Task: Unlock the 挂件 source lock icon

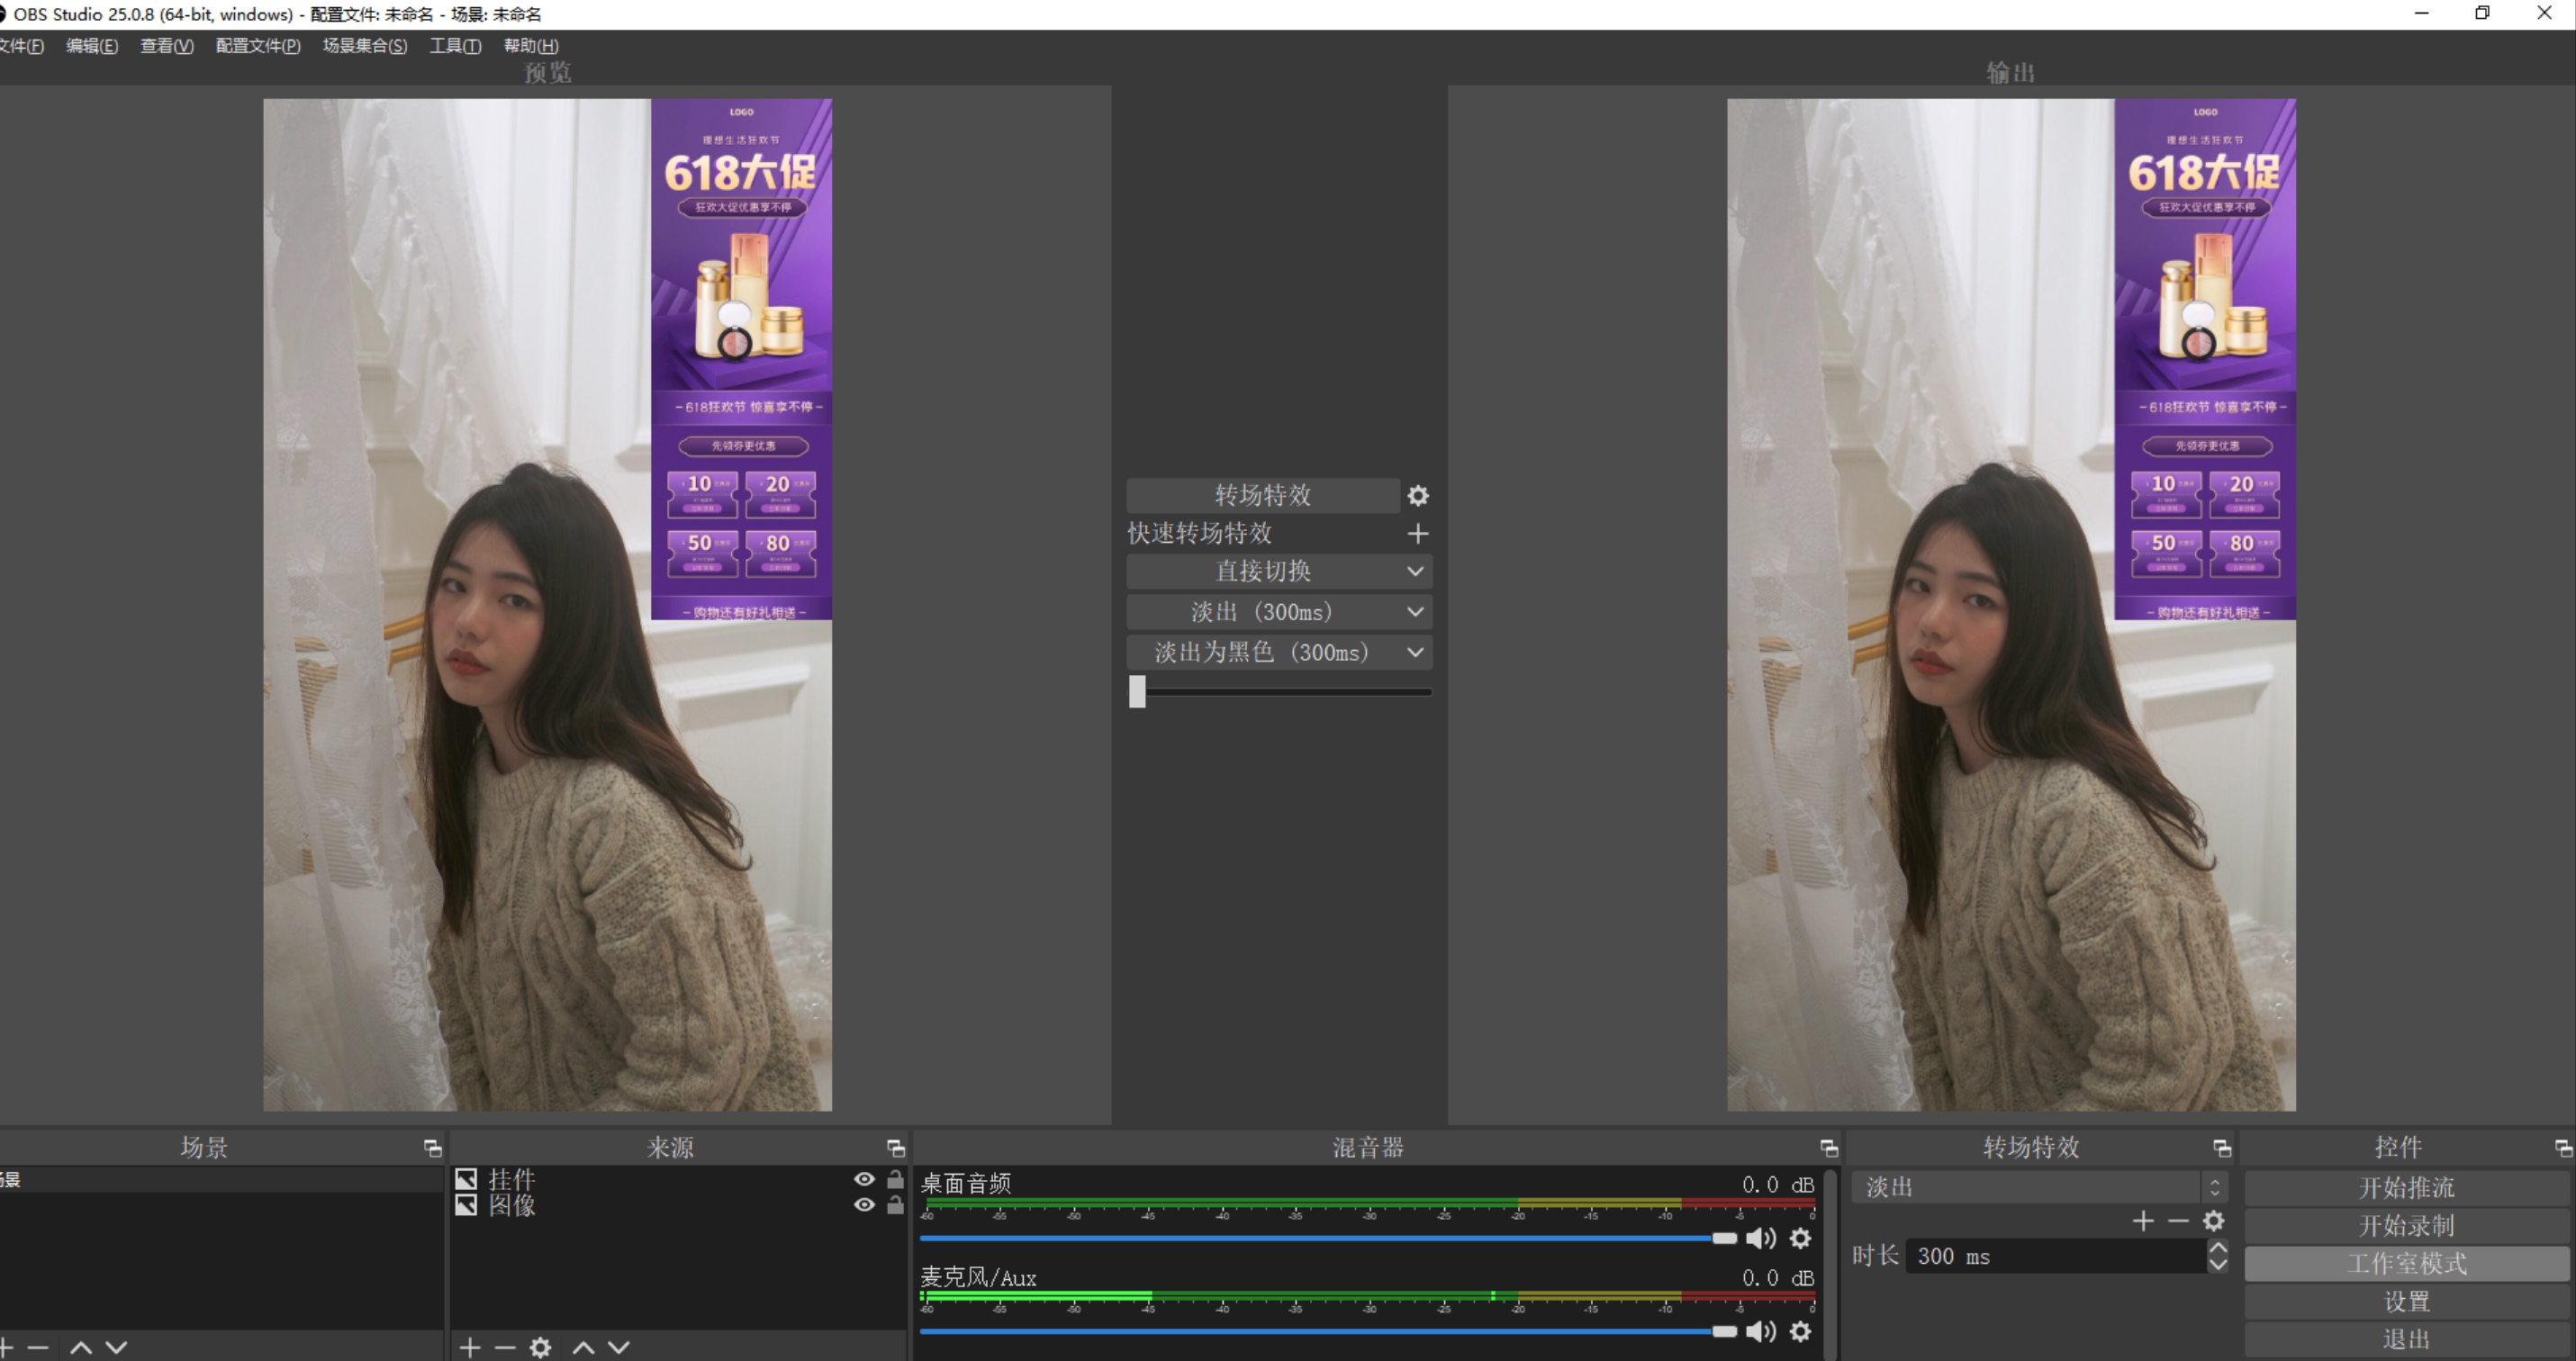Action: click(895, 1180)
